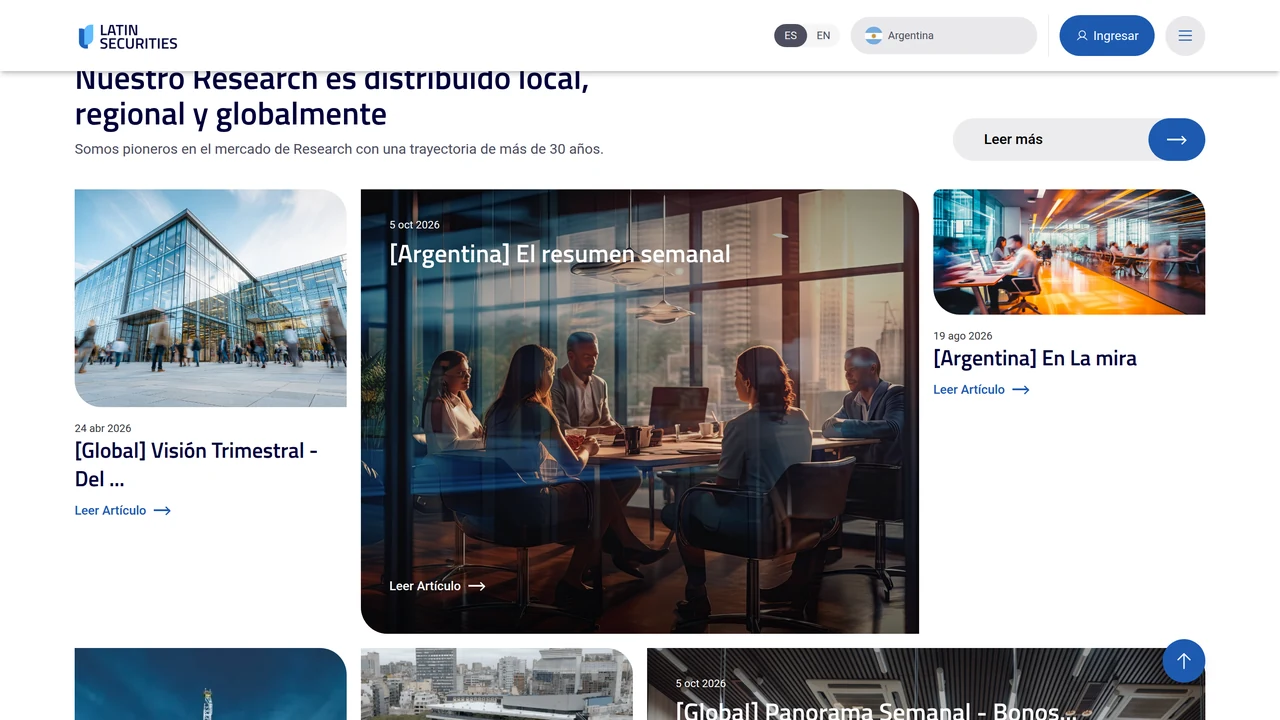Screen dimensions: 1280x720
Task: Click the scroll-to-top arrow button
Action: click(1184, 661)
